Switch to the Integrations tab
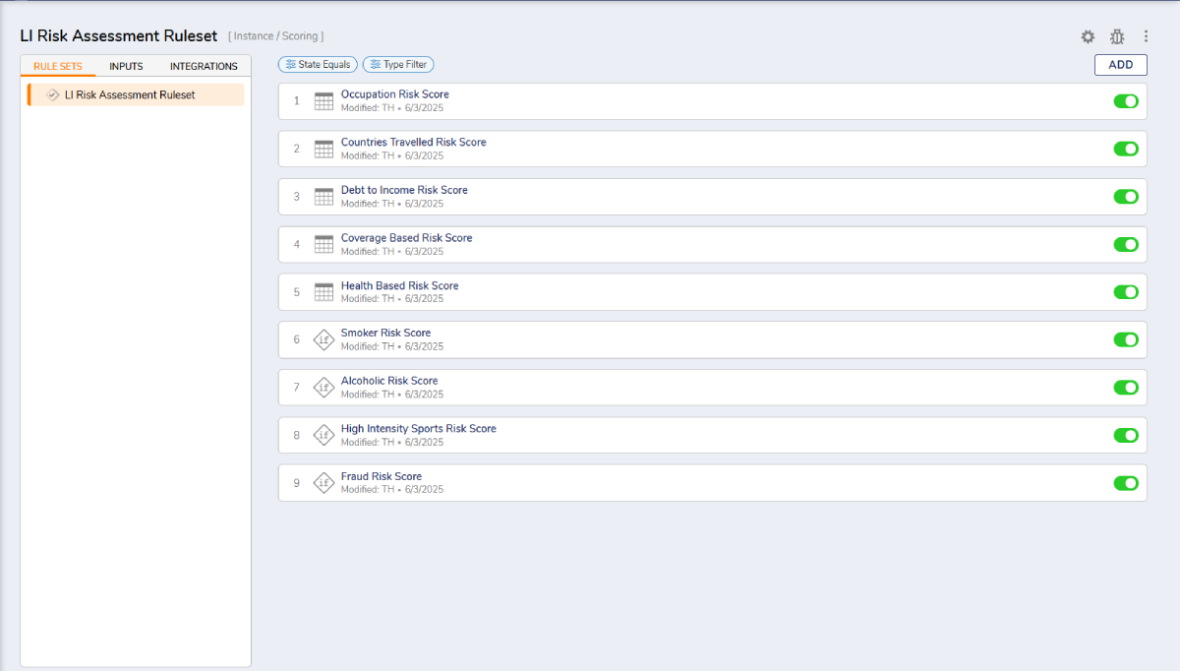Image resolution: width=1180 pixels, height=671 pixels. [203, 67]
